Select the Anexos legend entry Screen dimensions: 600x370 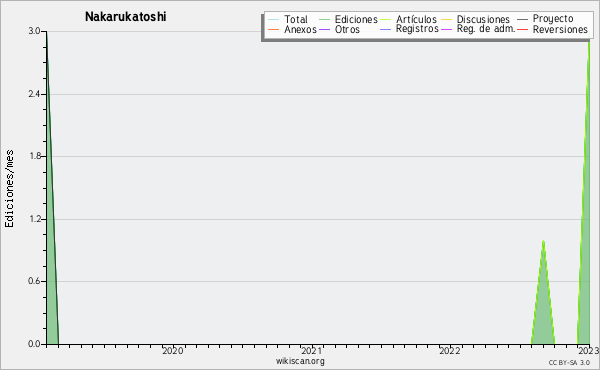click(300, 29)
